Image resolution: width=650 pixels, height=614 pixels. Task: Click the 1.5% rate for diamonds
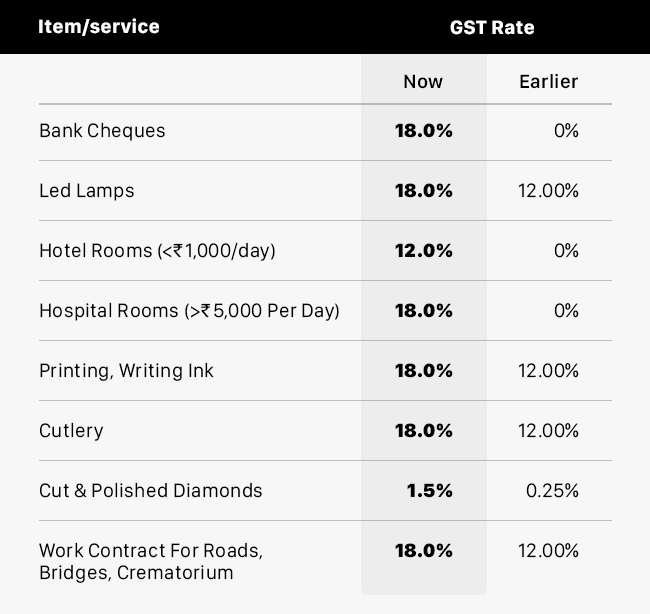click(429, 491)
